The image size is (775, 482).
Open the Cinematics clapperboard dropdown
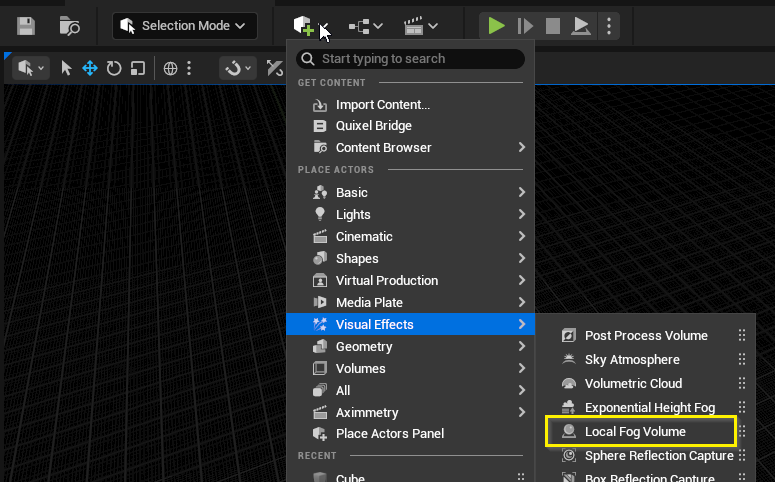coord(420,26)
